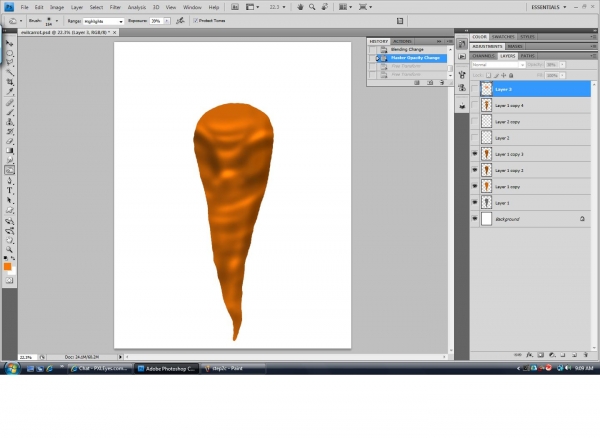Select the Path Selection tool
This screenshot has width=600, height=438.
(x=10, y=200)
